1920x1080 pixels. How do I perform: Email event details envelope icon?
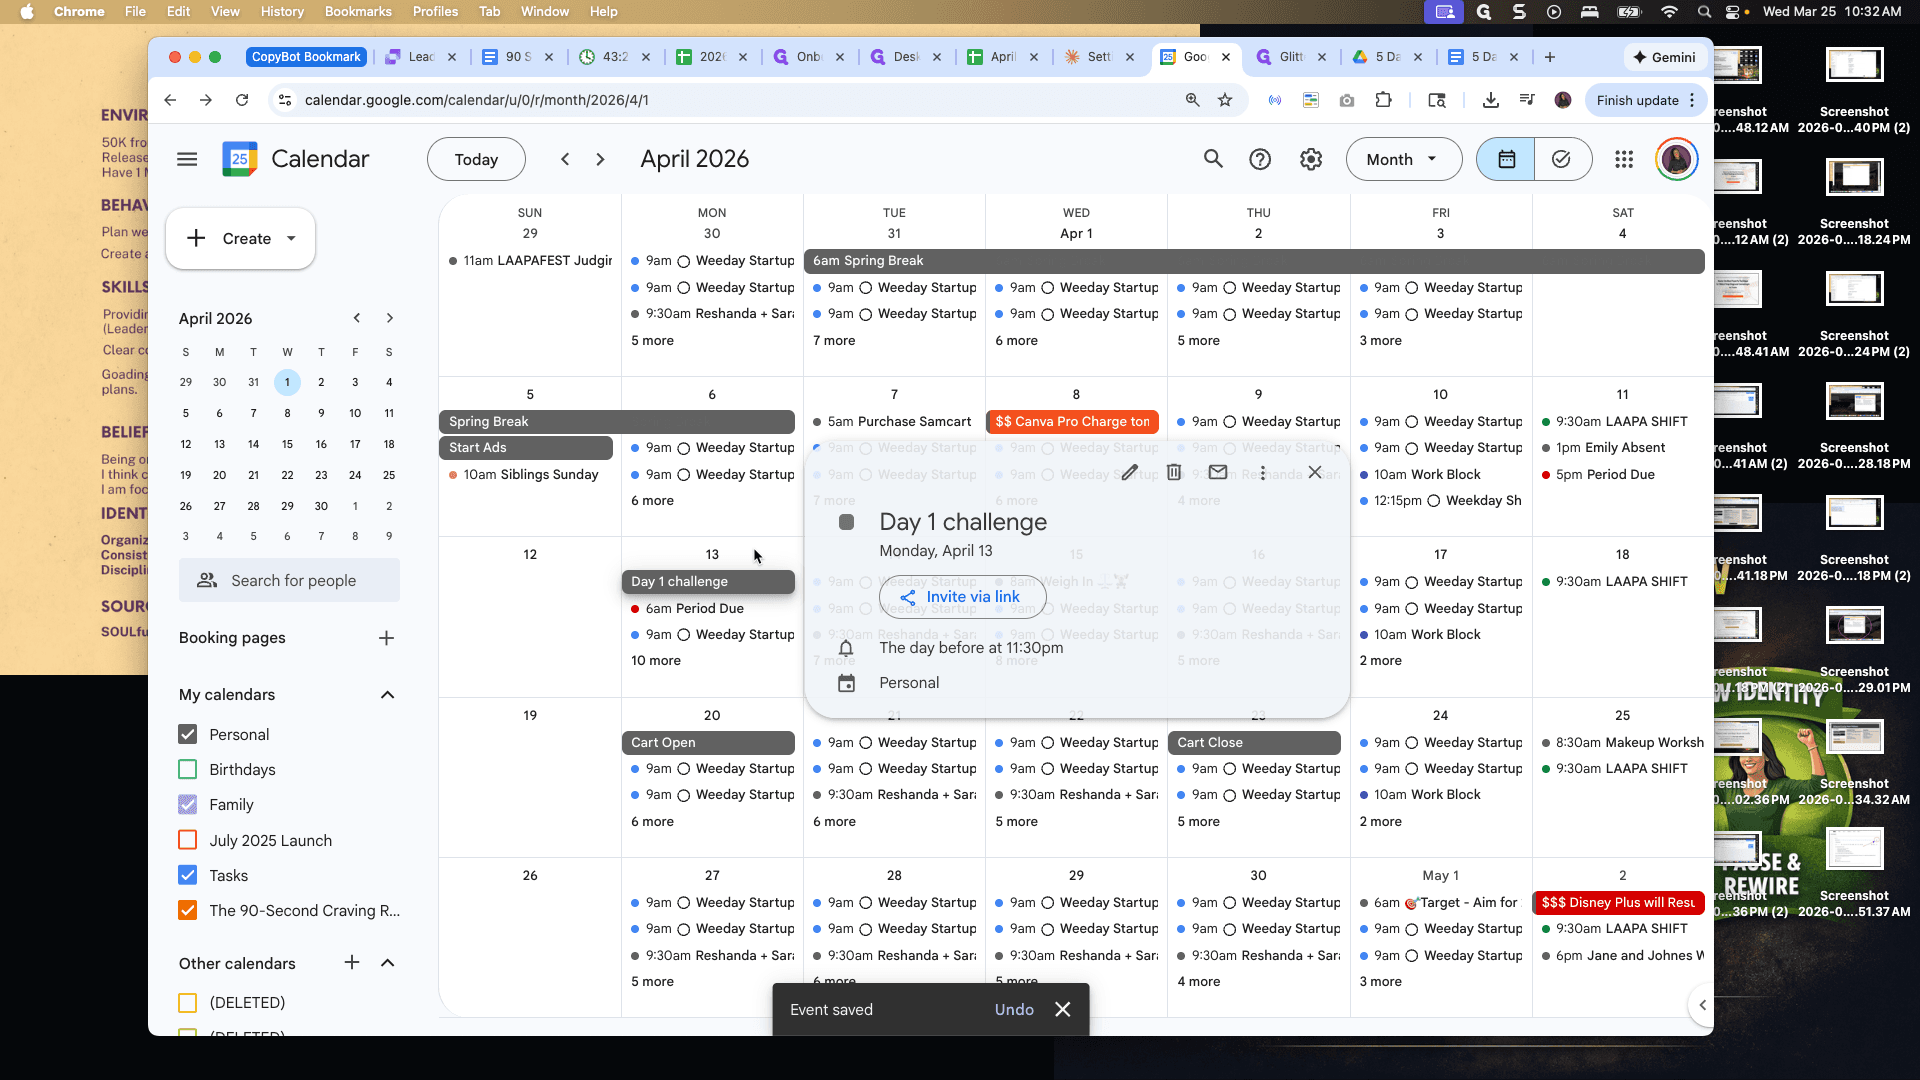1218,472
